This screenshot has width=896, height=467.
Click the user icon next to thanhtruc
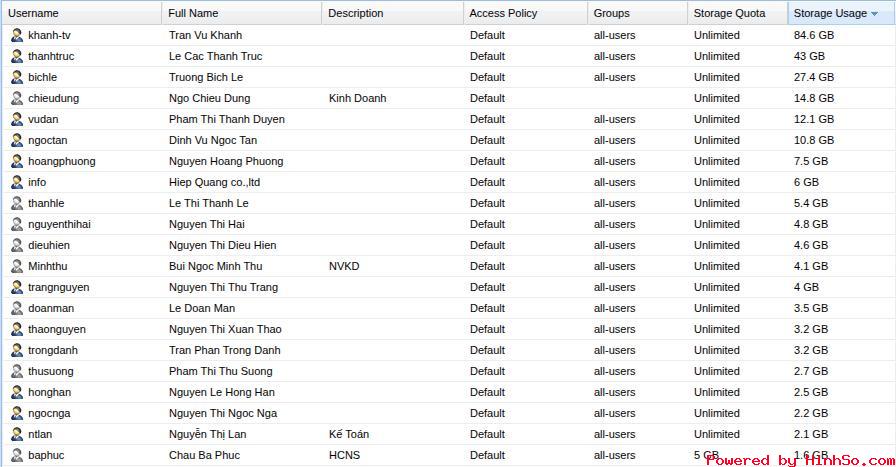pos(17,56)
